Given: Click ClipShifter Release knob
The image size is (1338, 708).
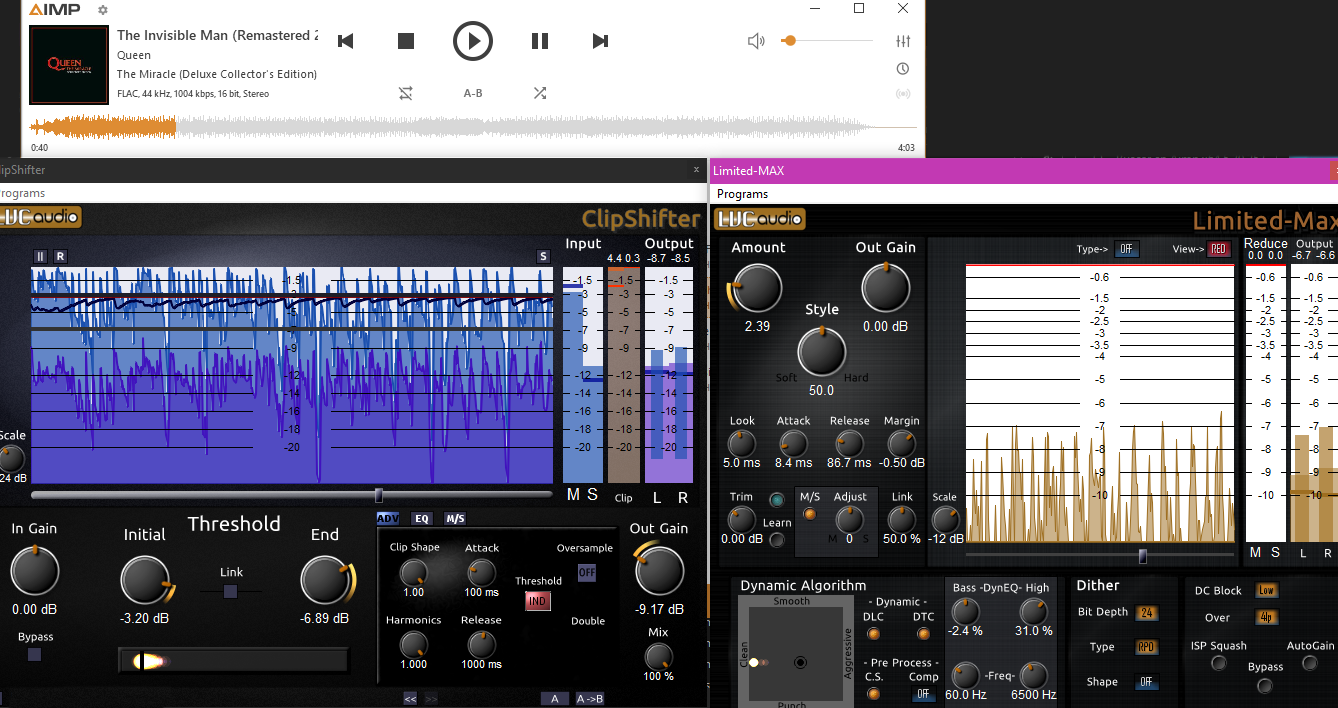Looking at the screenshot, I should [481, 645].
